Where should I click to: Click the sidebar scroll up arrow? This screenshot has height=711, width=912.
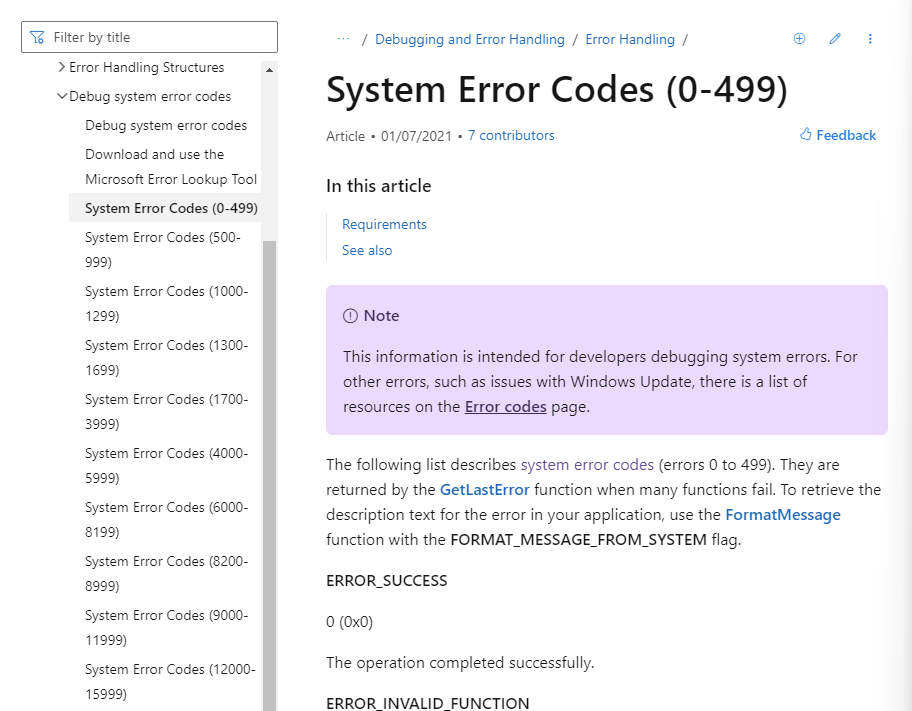[x=269, y=69]
